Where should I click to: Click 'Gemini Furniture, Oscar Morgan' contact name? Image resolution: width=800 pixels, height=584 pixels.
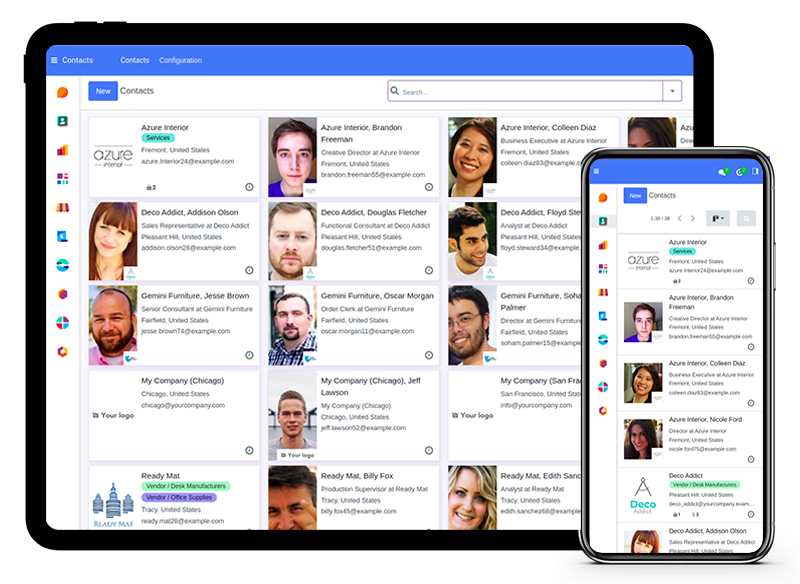tap(377, 296)
